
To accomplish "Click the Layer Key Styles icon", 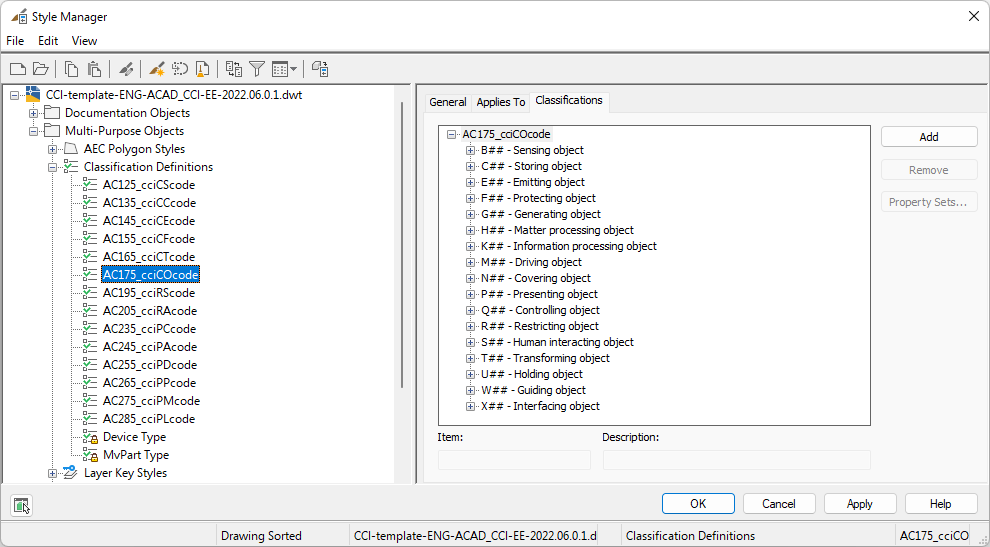I will click(x=71, y=472).
